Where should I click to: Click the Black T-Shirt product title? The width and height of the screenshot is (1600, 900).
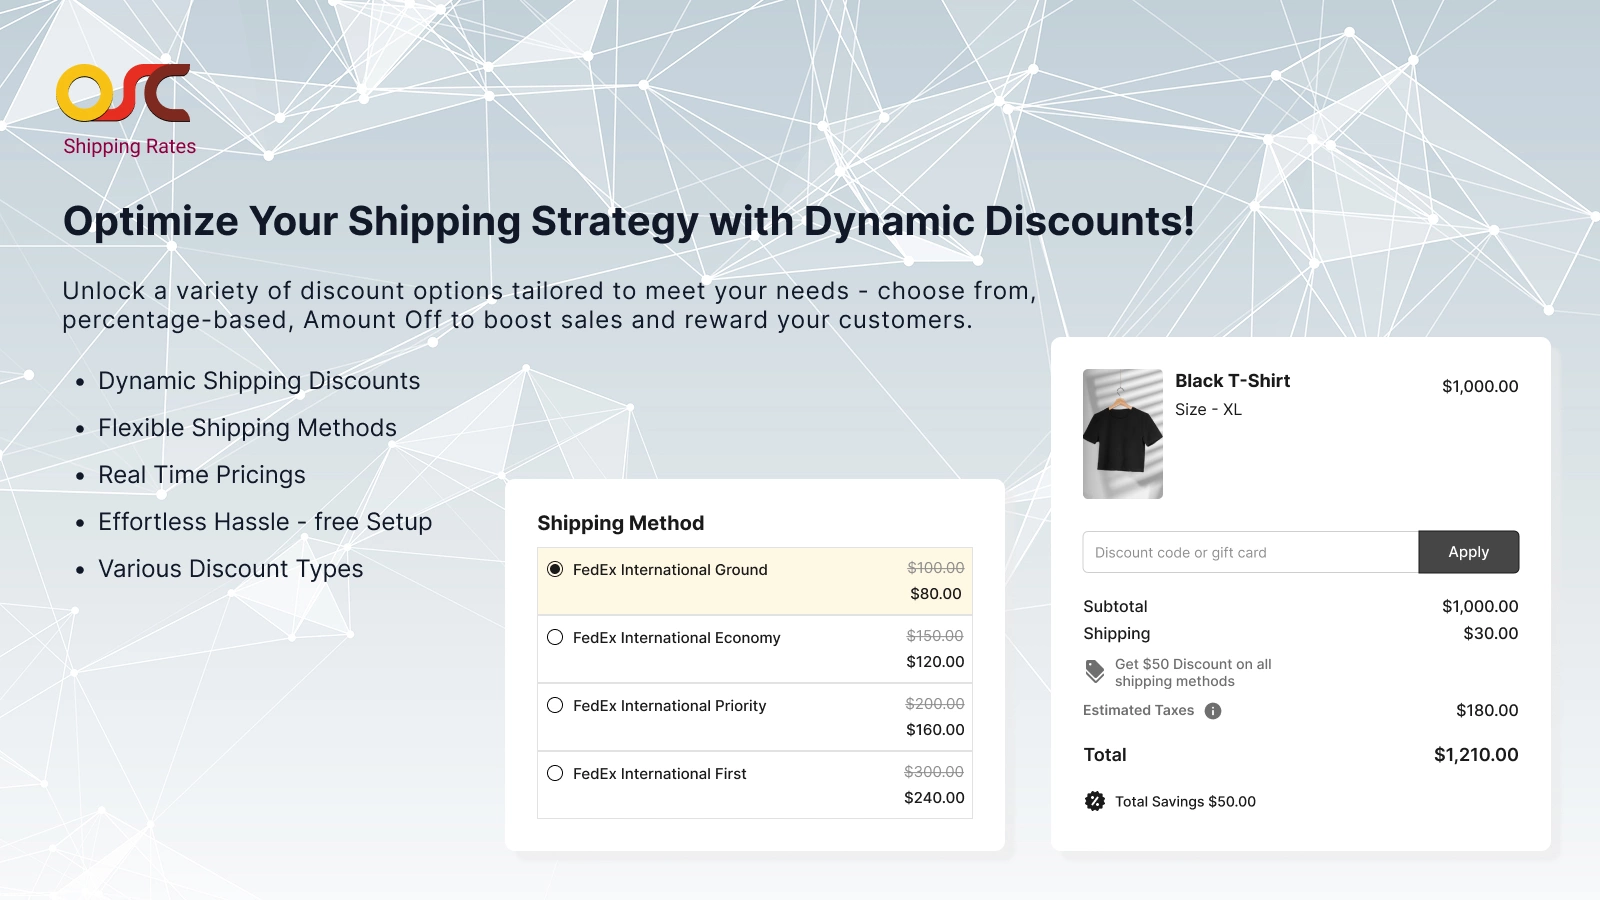point(1232,381)
